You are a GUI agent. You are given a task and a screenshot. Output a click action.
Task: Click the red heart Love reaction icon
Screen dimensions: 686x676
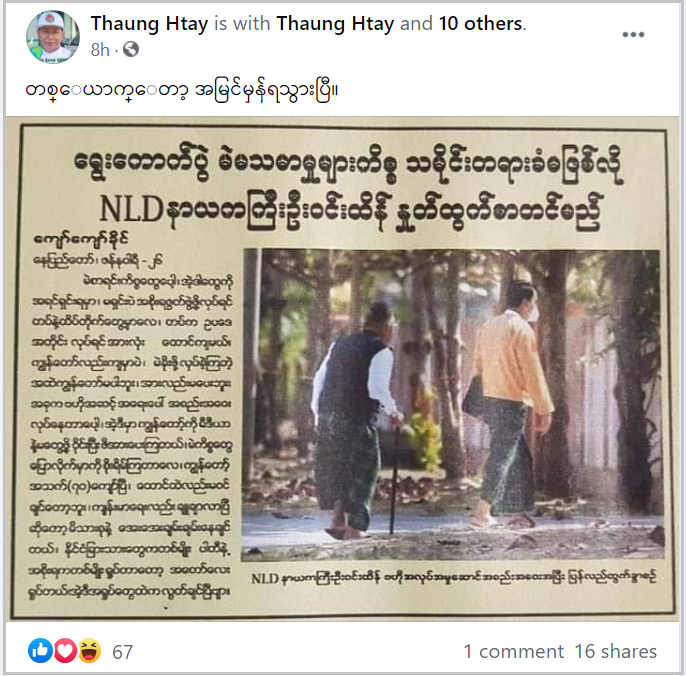click(x=65, y=651)
